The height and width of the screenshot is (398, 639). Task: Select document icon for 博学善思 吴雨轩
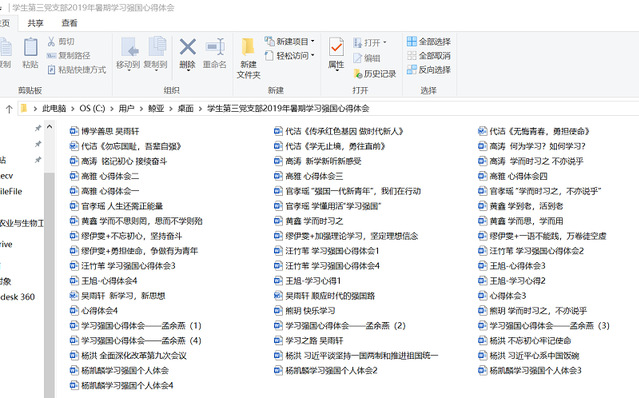point(74,131)
